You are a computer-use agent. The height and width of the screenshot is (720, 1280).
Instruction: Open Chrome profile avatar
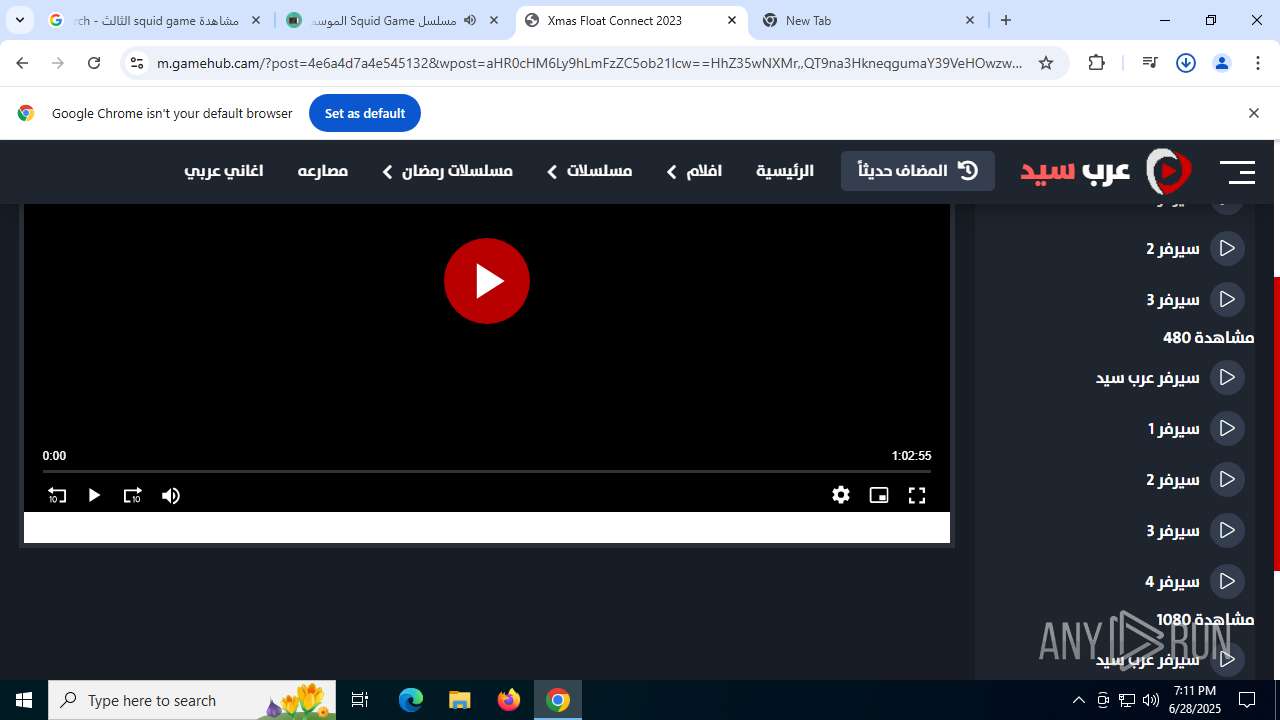point(1221,63)
